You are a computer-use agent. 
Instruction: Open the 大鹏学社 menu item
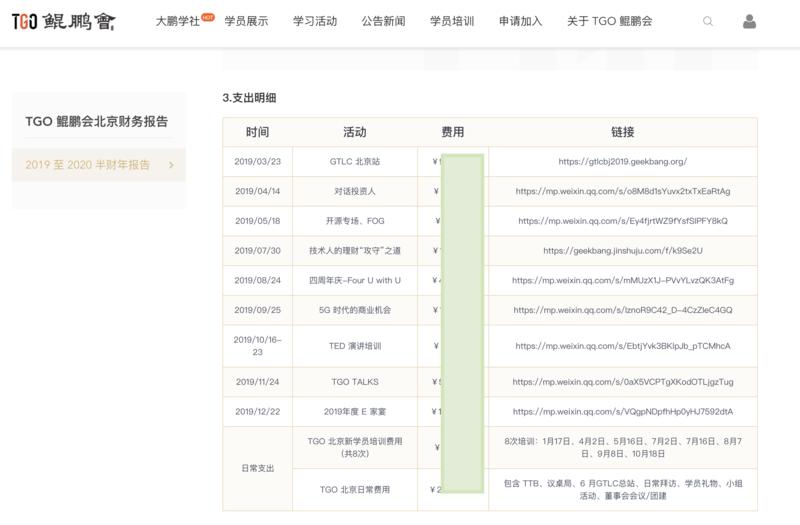tap(178, 21)
